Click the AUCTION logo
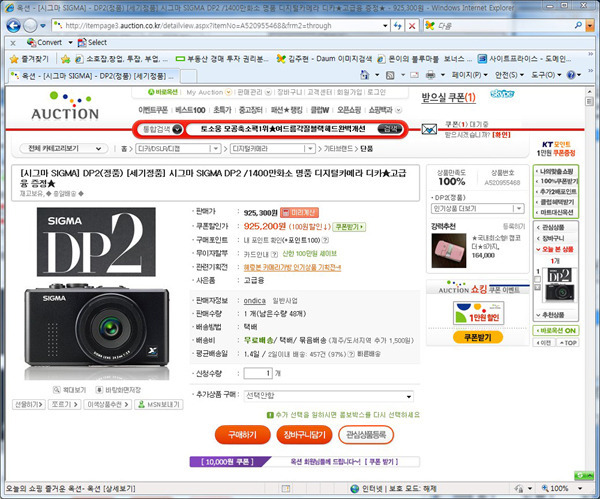Image resolution: width=600 pixels, height=499 pixels. coord(65,107)
